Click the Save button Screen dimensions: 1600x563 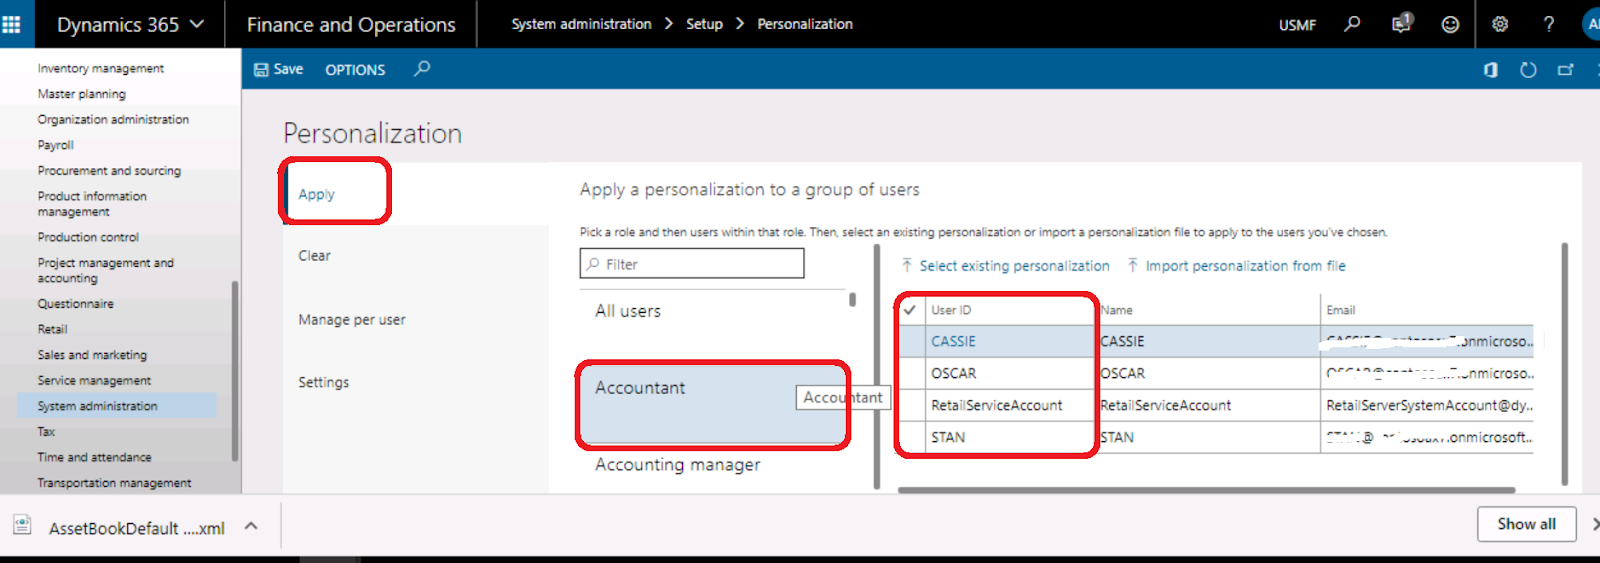279,69
